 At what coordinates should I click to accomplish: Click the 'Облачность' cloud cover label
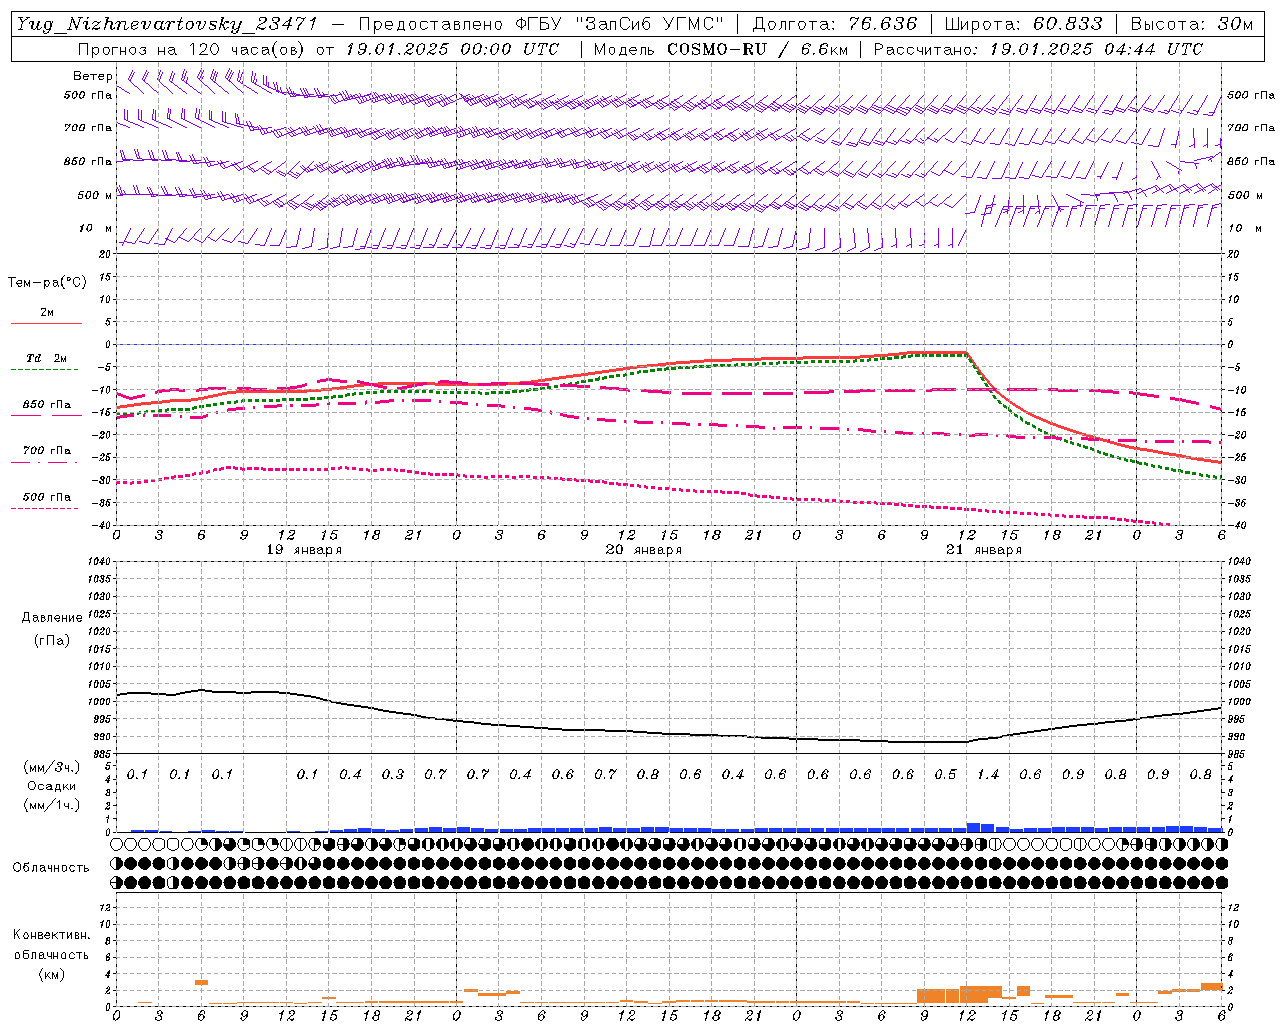coord(51,868)
